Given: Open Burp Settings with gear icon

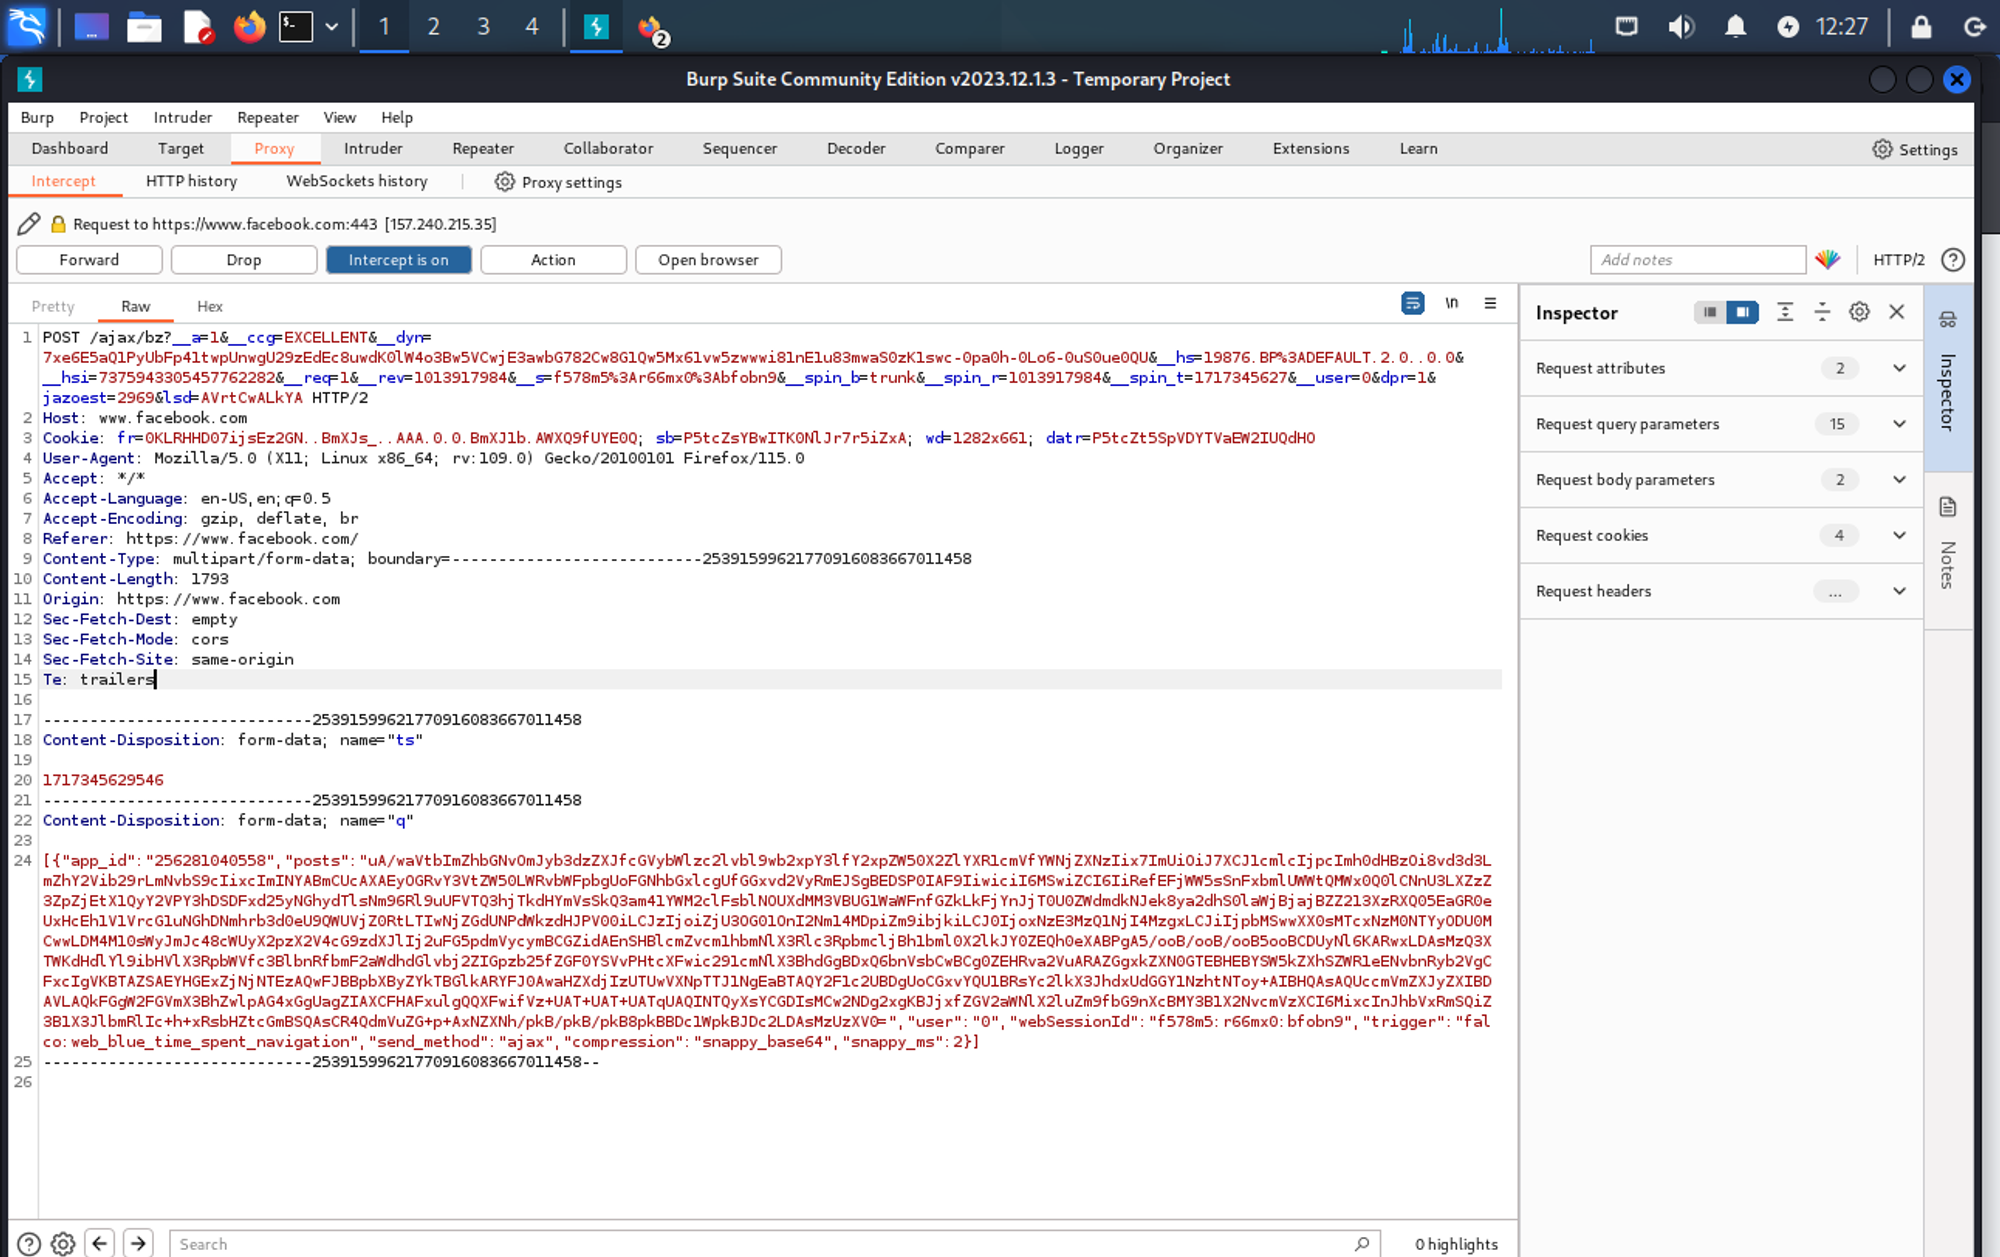Looking at the screenshot, I should coord(1915,149).
